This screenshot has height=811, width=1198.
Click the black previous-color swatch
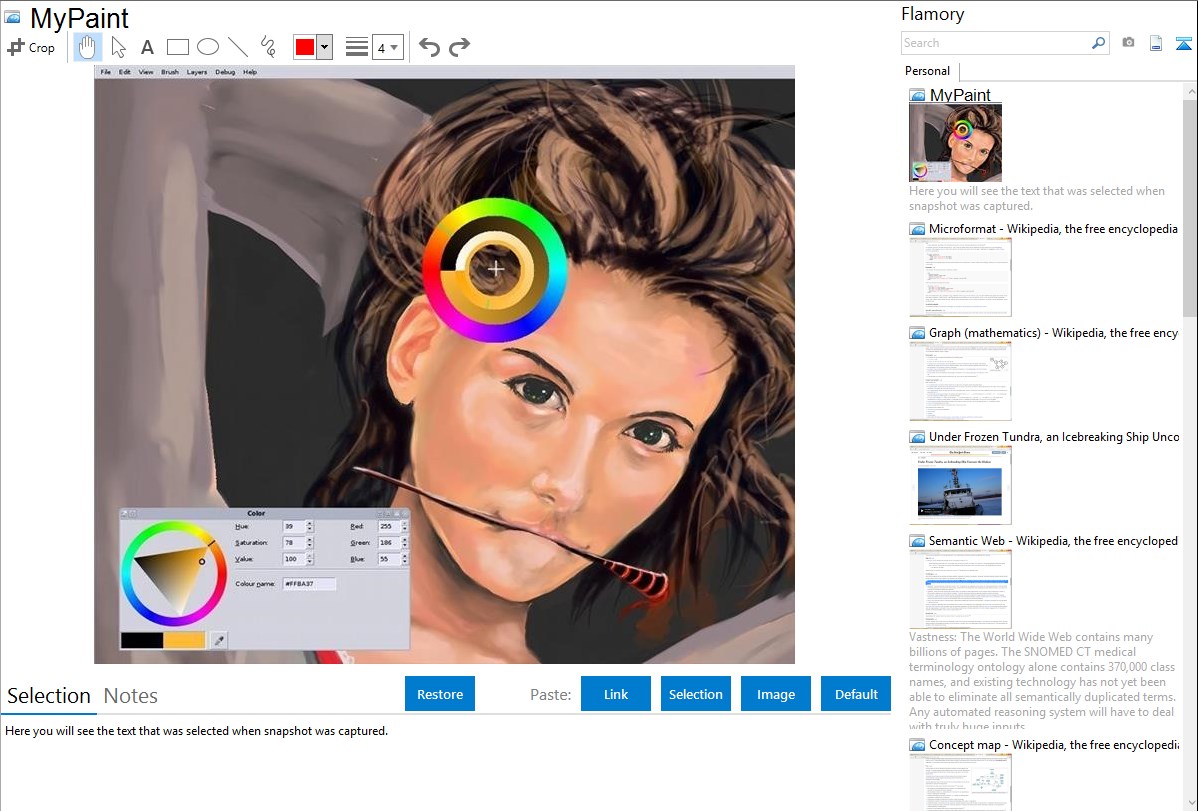(x=142, y=641)
